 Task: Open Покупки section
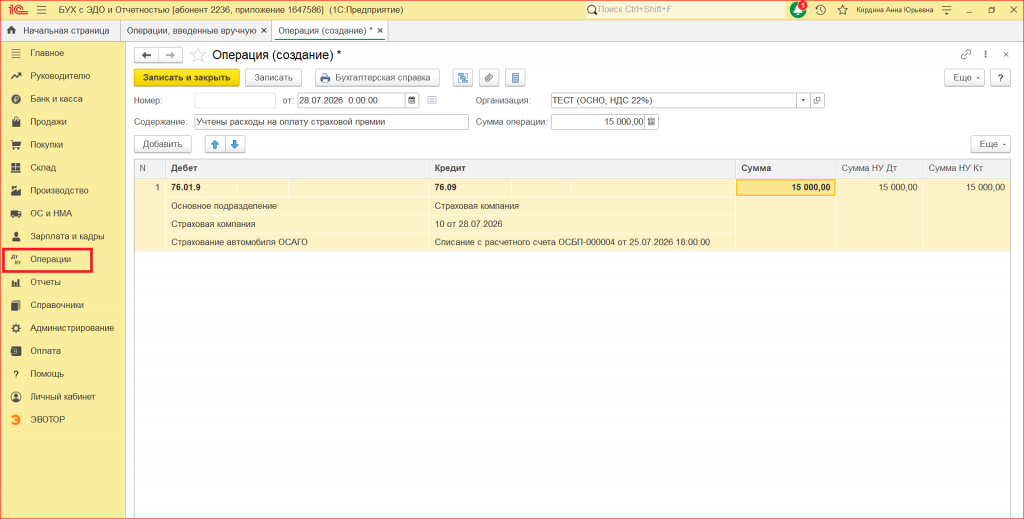(x=46, y=144)
